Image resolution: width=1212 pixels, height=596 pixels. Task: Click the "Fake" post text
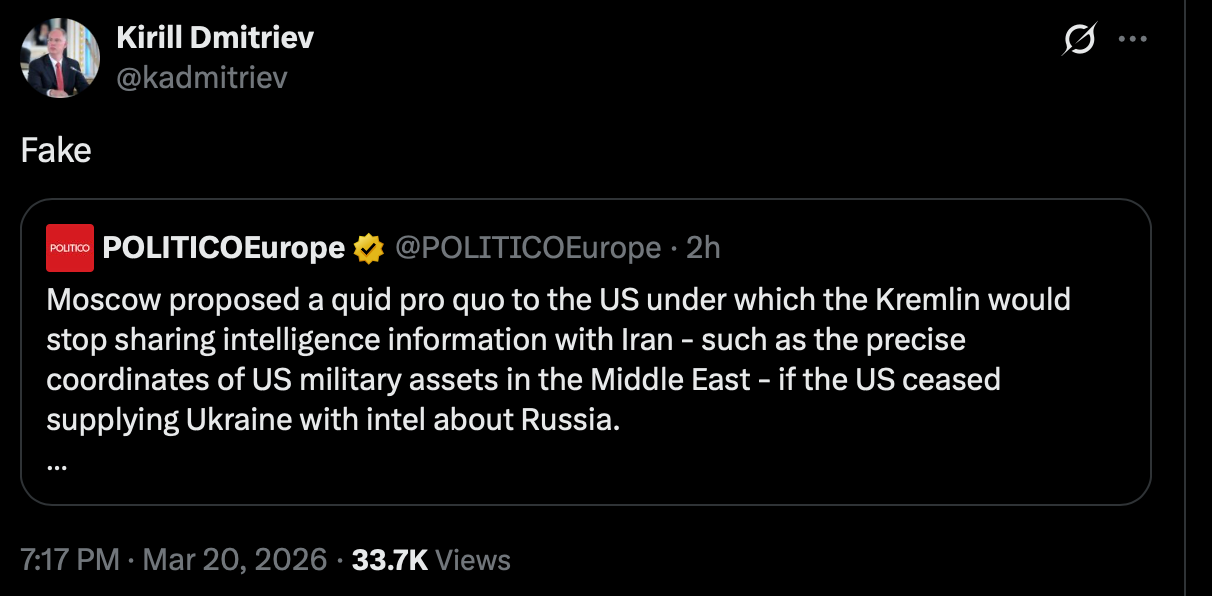click(x=56, y=150)
